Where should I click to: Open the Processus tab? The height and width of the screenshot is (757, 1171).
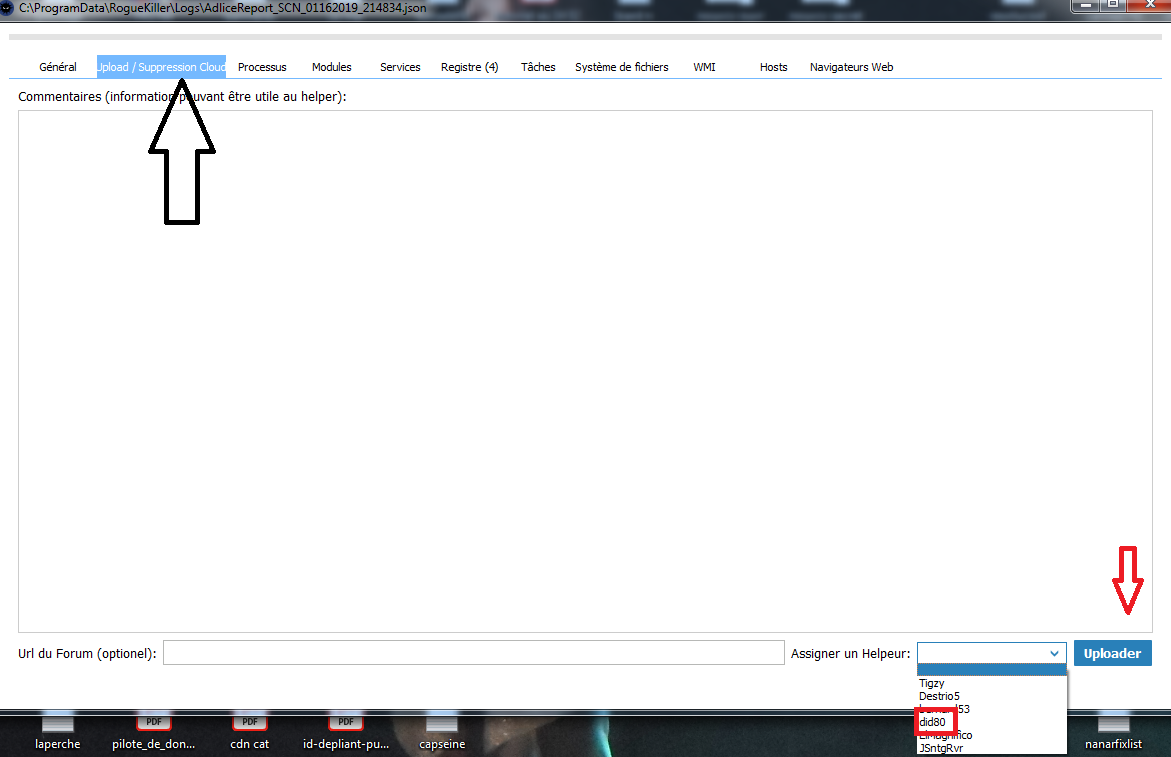262,67
